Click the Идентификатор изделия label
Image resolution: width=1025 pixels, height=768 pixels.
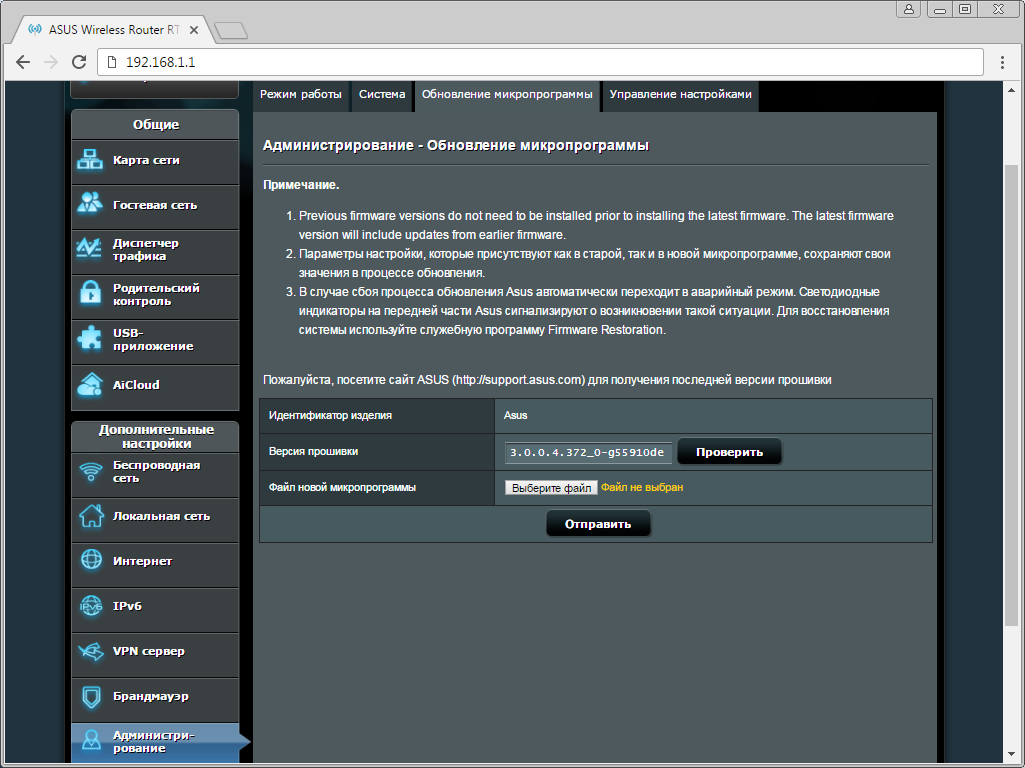[x=330, y=416]
